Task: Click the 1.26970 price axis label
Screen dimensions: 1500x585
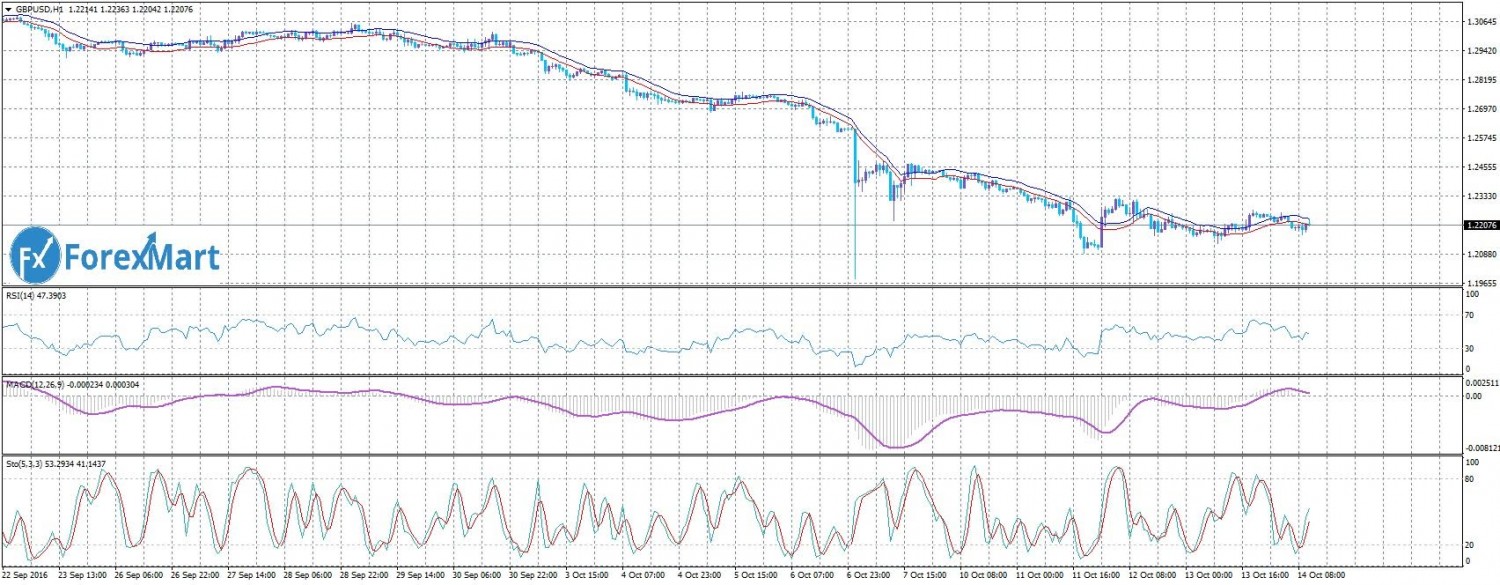Action: pyautogui.click(x=1479, y=108)
